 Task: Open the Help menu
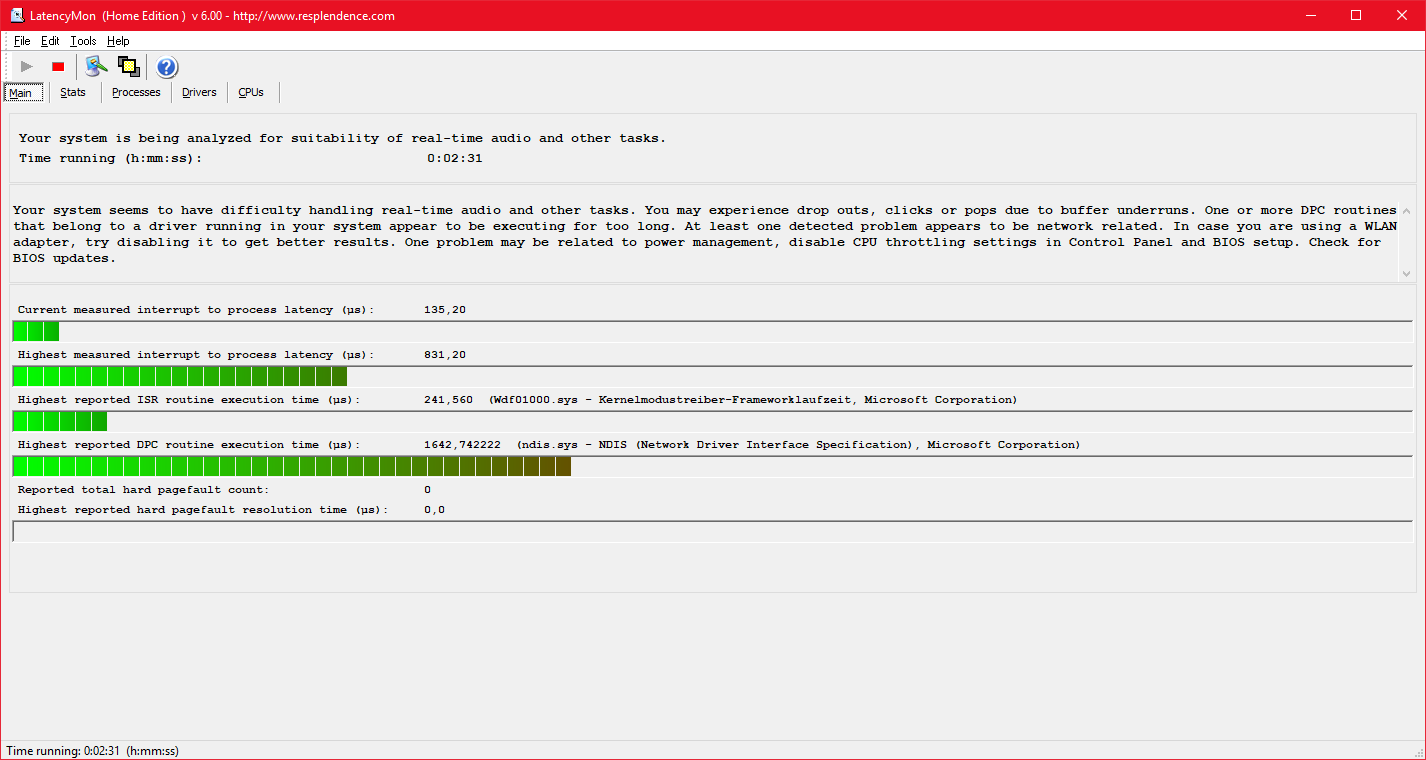(x=118, y=41)
